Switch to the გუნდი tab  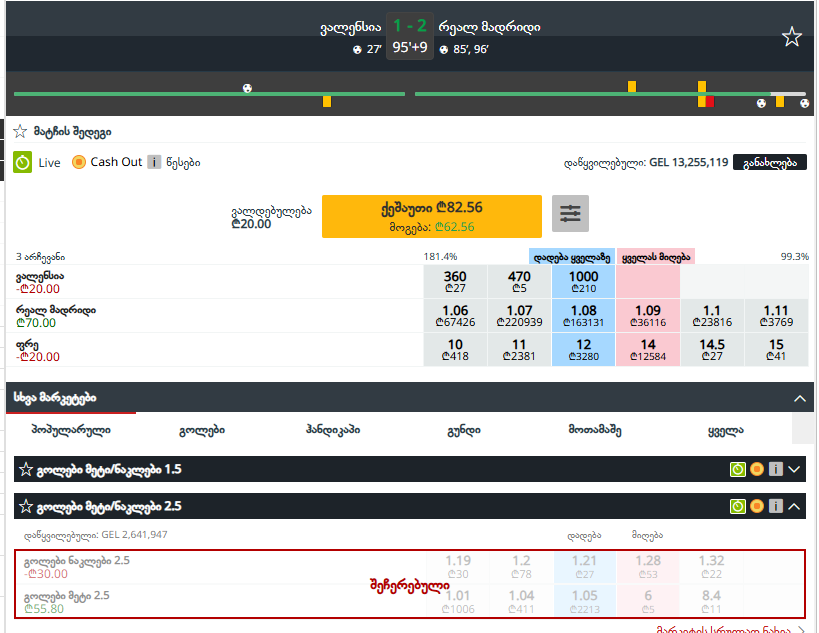464,430
